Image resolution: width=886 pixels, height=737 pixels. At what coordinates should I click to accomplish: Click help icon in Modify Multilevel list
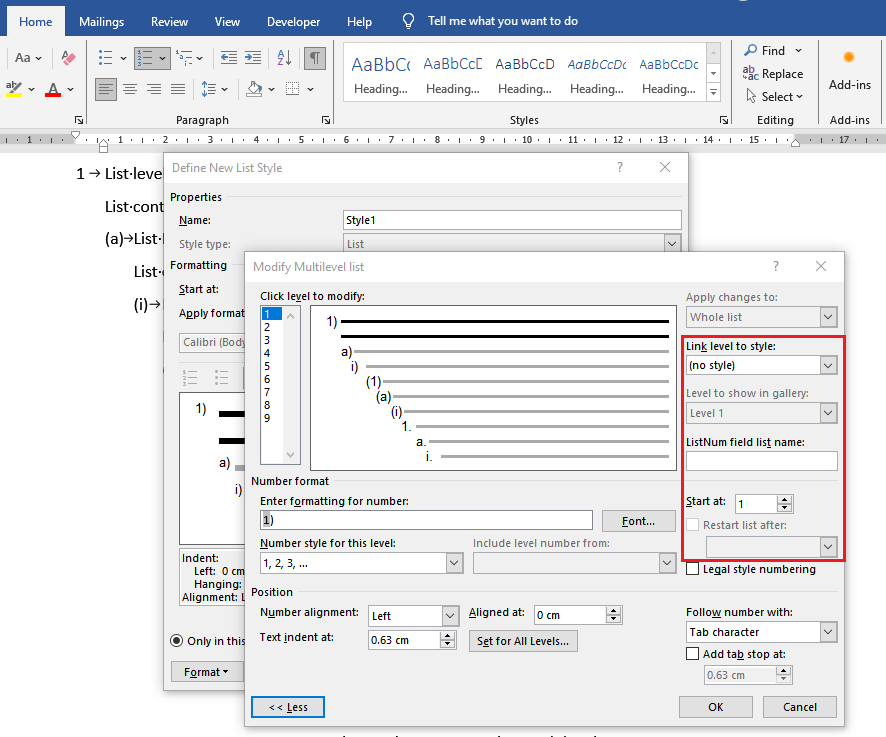[776, 266]
